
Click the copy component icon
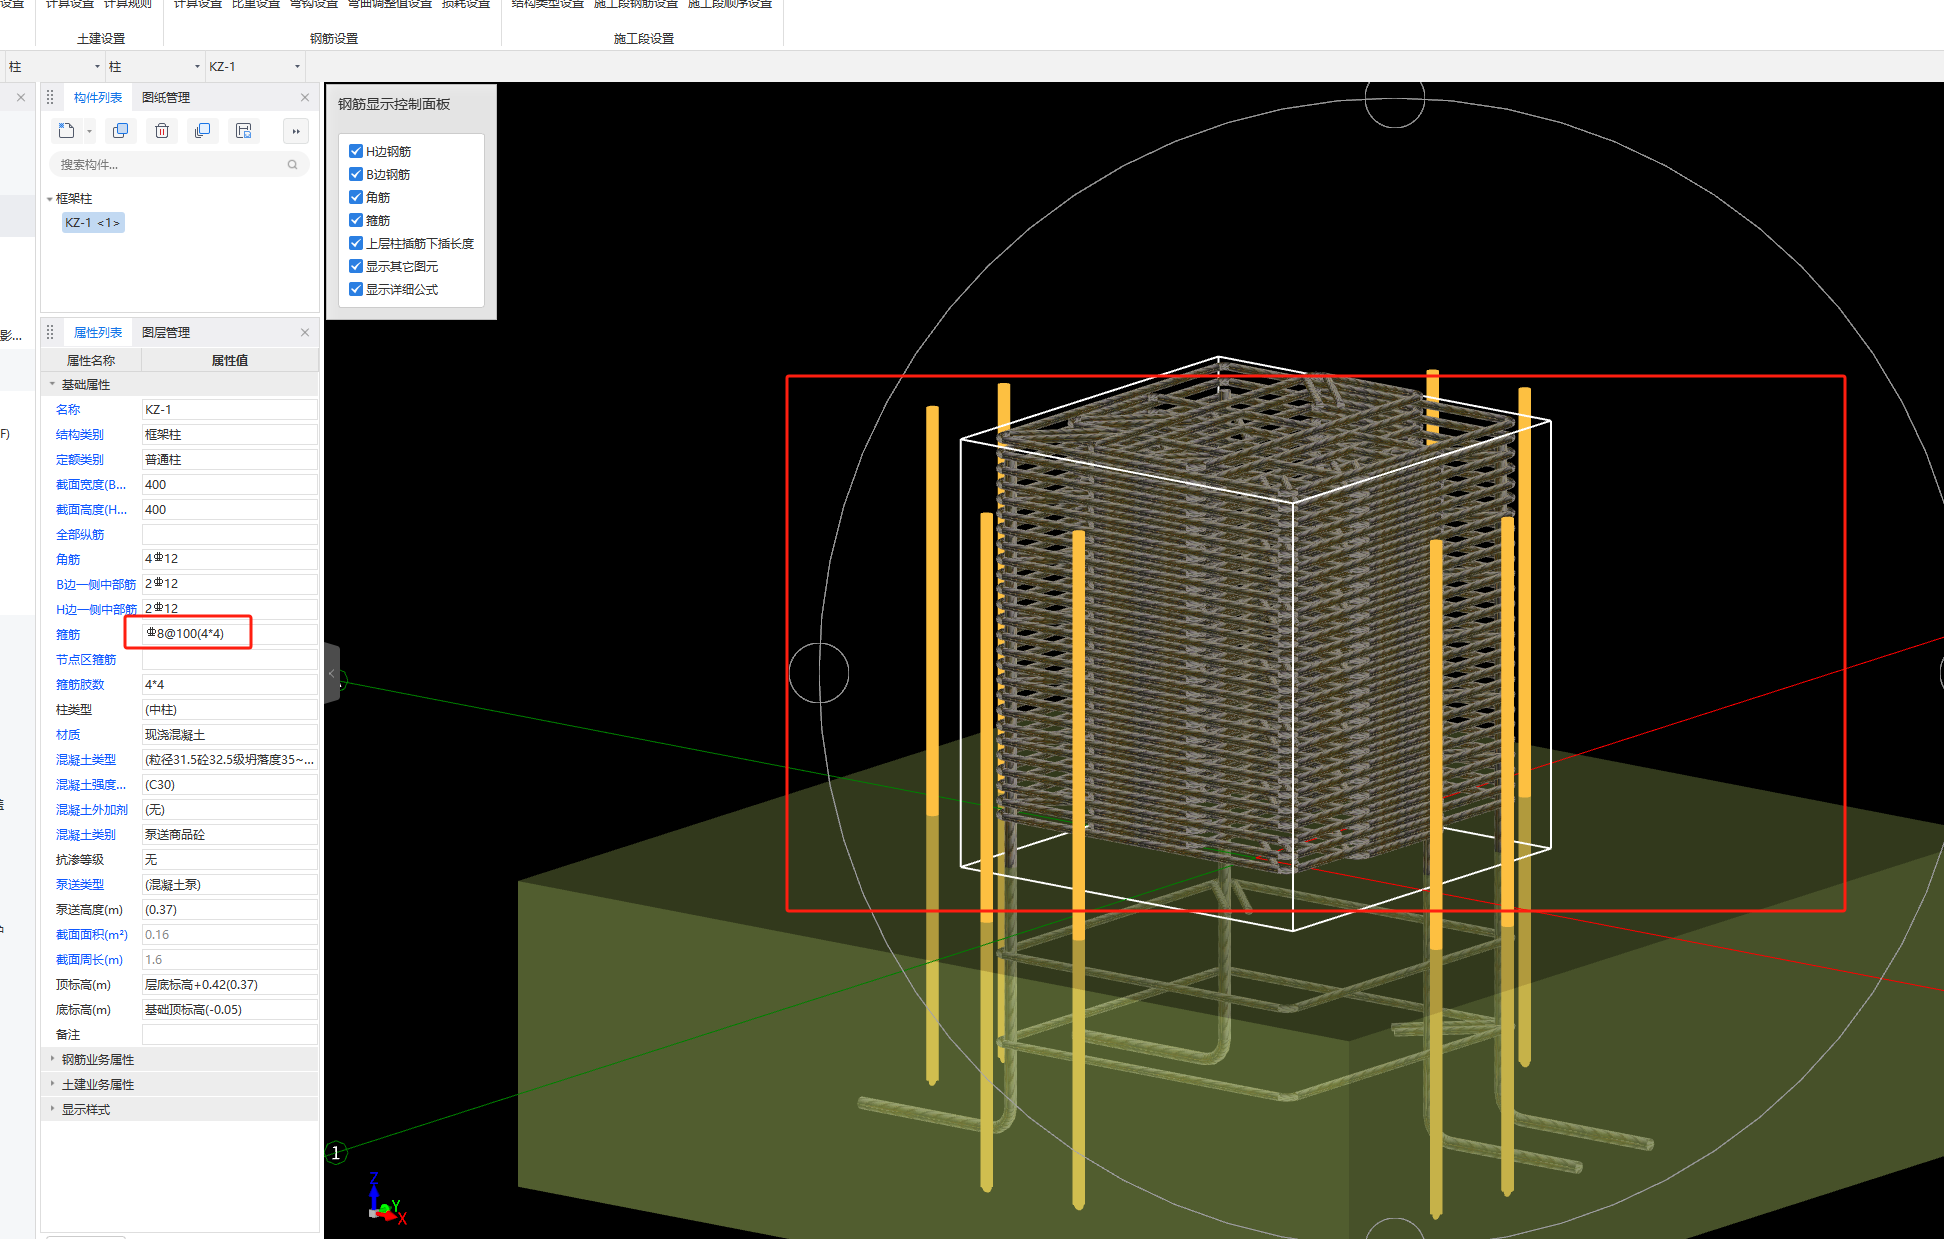(x=120, y=131)
